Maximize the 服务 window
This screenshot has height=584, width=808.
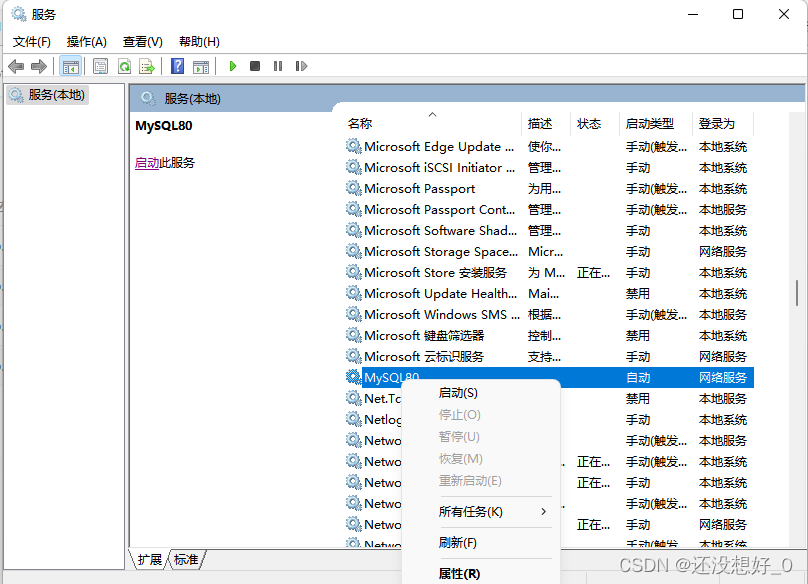(738, 14)
